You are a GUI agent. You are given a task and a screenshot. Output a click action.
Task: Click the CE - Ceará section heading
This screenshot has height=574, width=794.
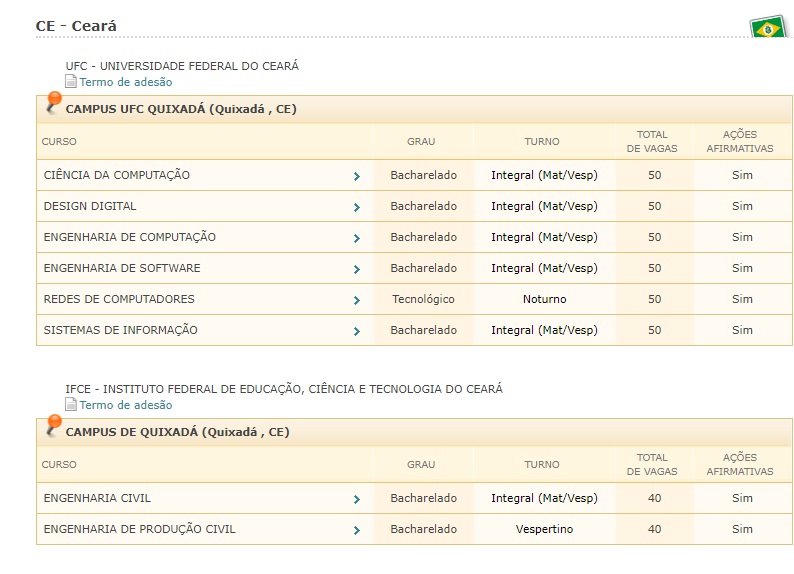tap(75, 26)
